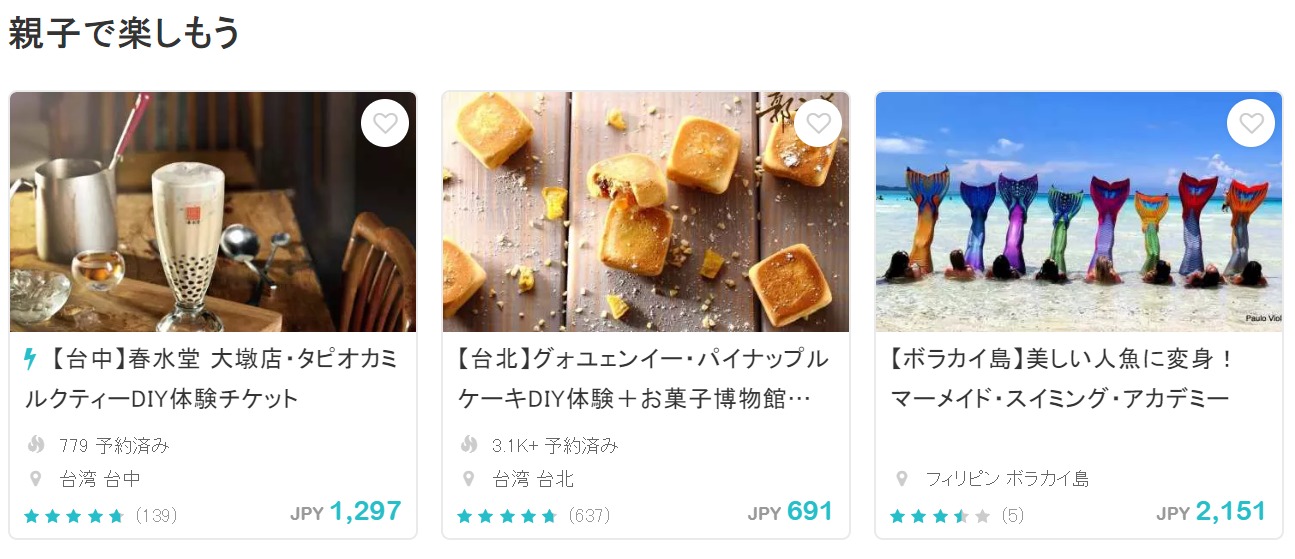Toggle heart on pineapple cake DIY card
The width and height of the screenshot is (1295, 559).
[818, 123]
